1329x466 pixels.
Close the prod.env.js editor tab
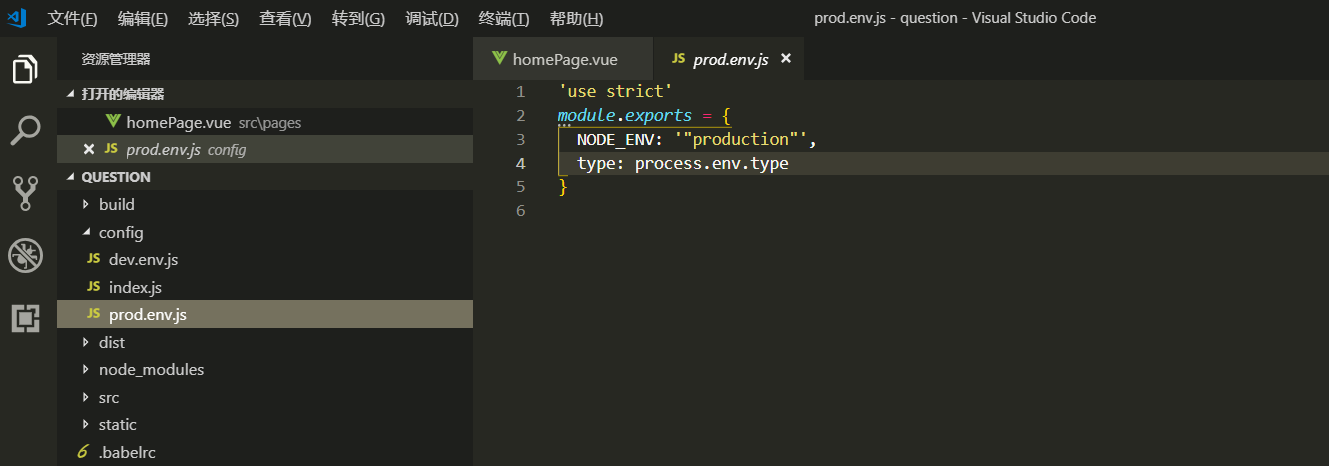(x=785, y=59)
